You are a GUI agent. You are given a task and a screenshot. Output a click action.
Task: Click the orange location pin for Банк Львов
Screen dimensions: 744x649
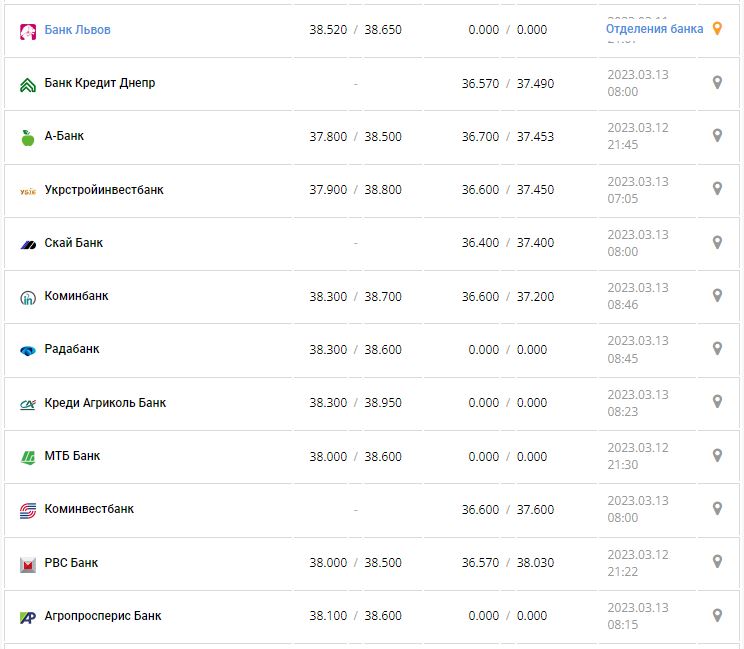coord(717,29)
